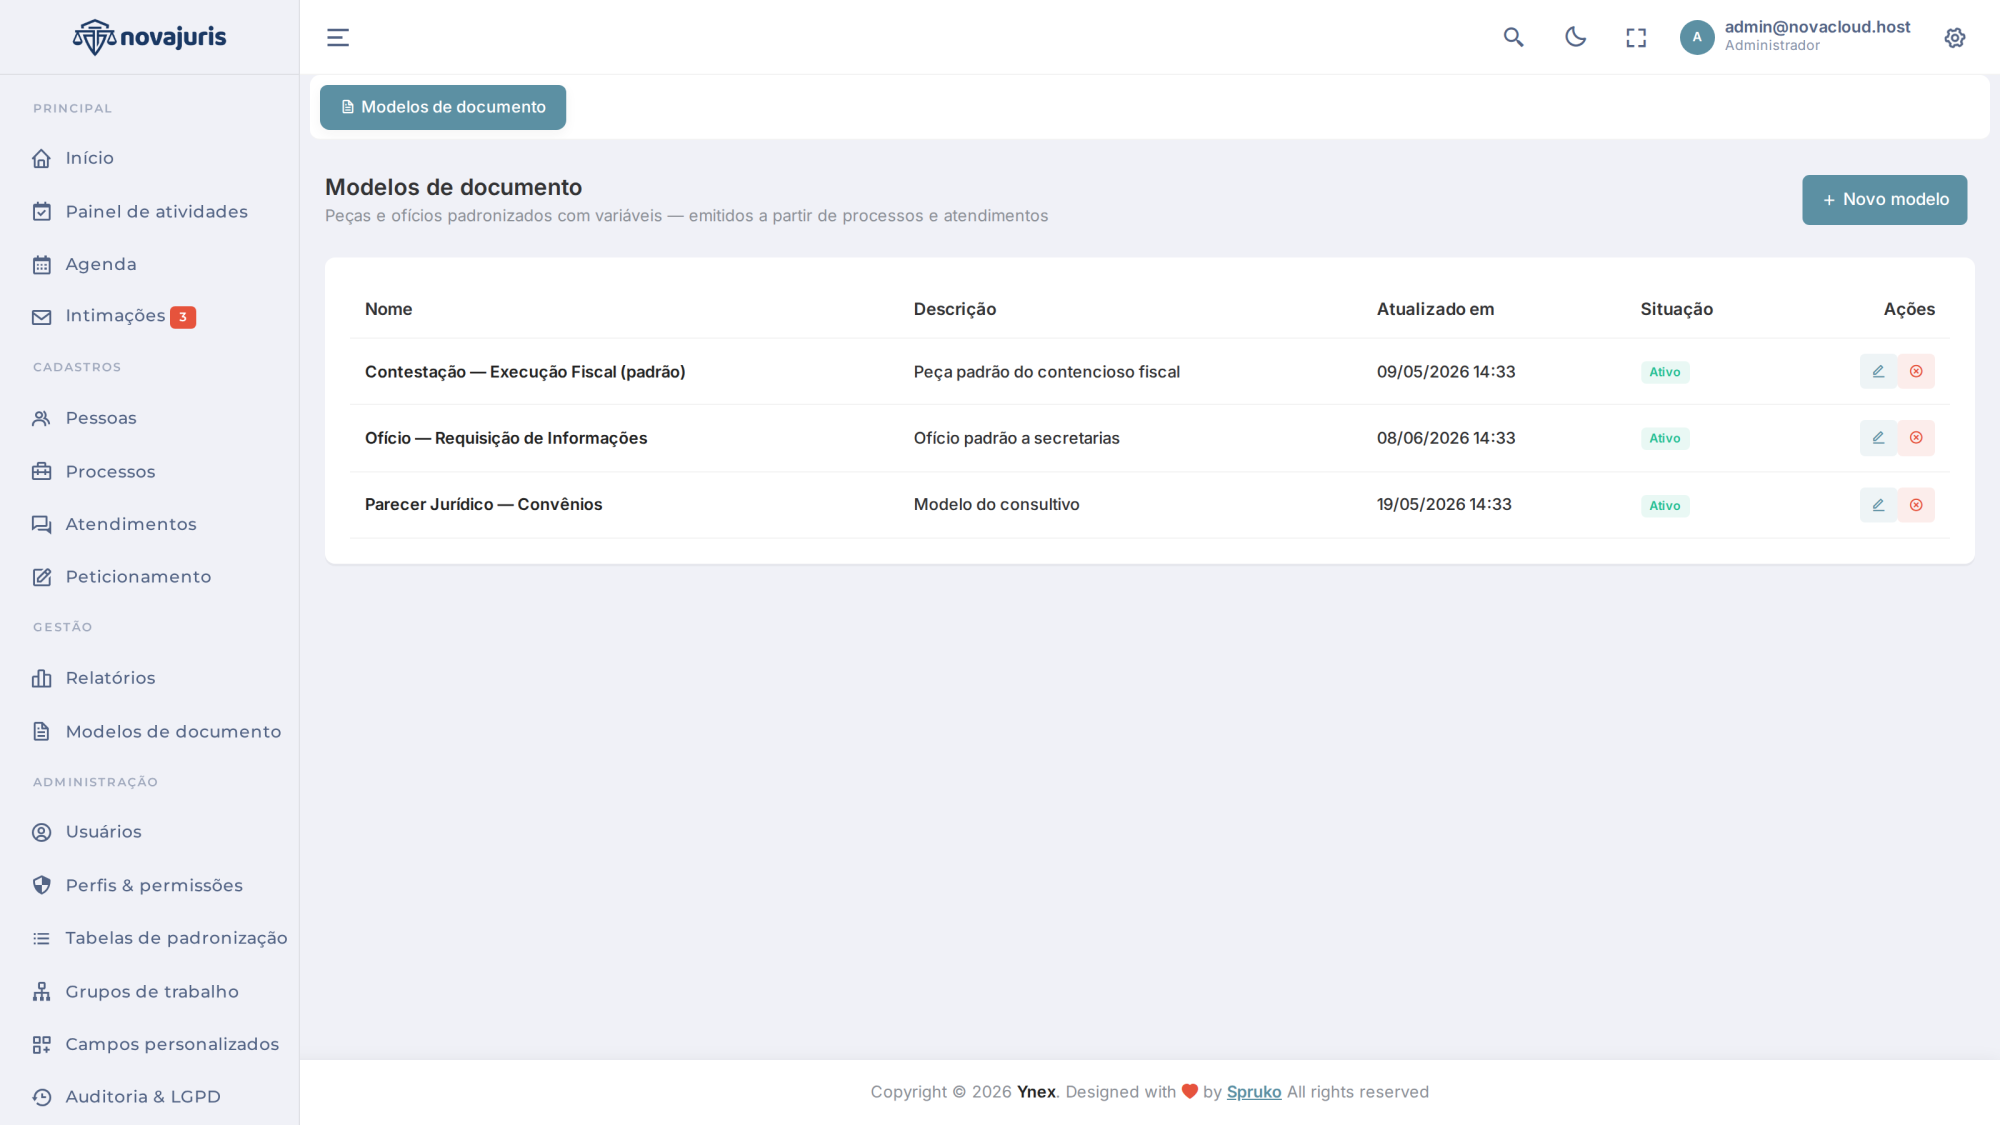Open the search magnifier icon
The width and height of the screenshot is (2000, 1125).
coord(1513,38)
